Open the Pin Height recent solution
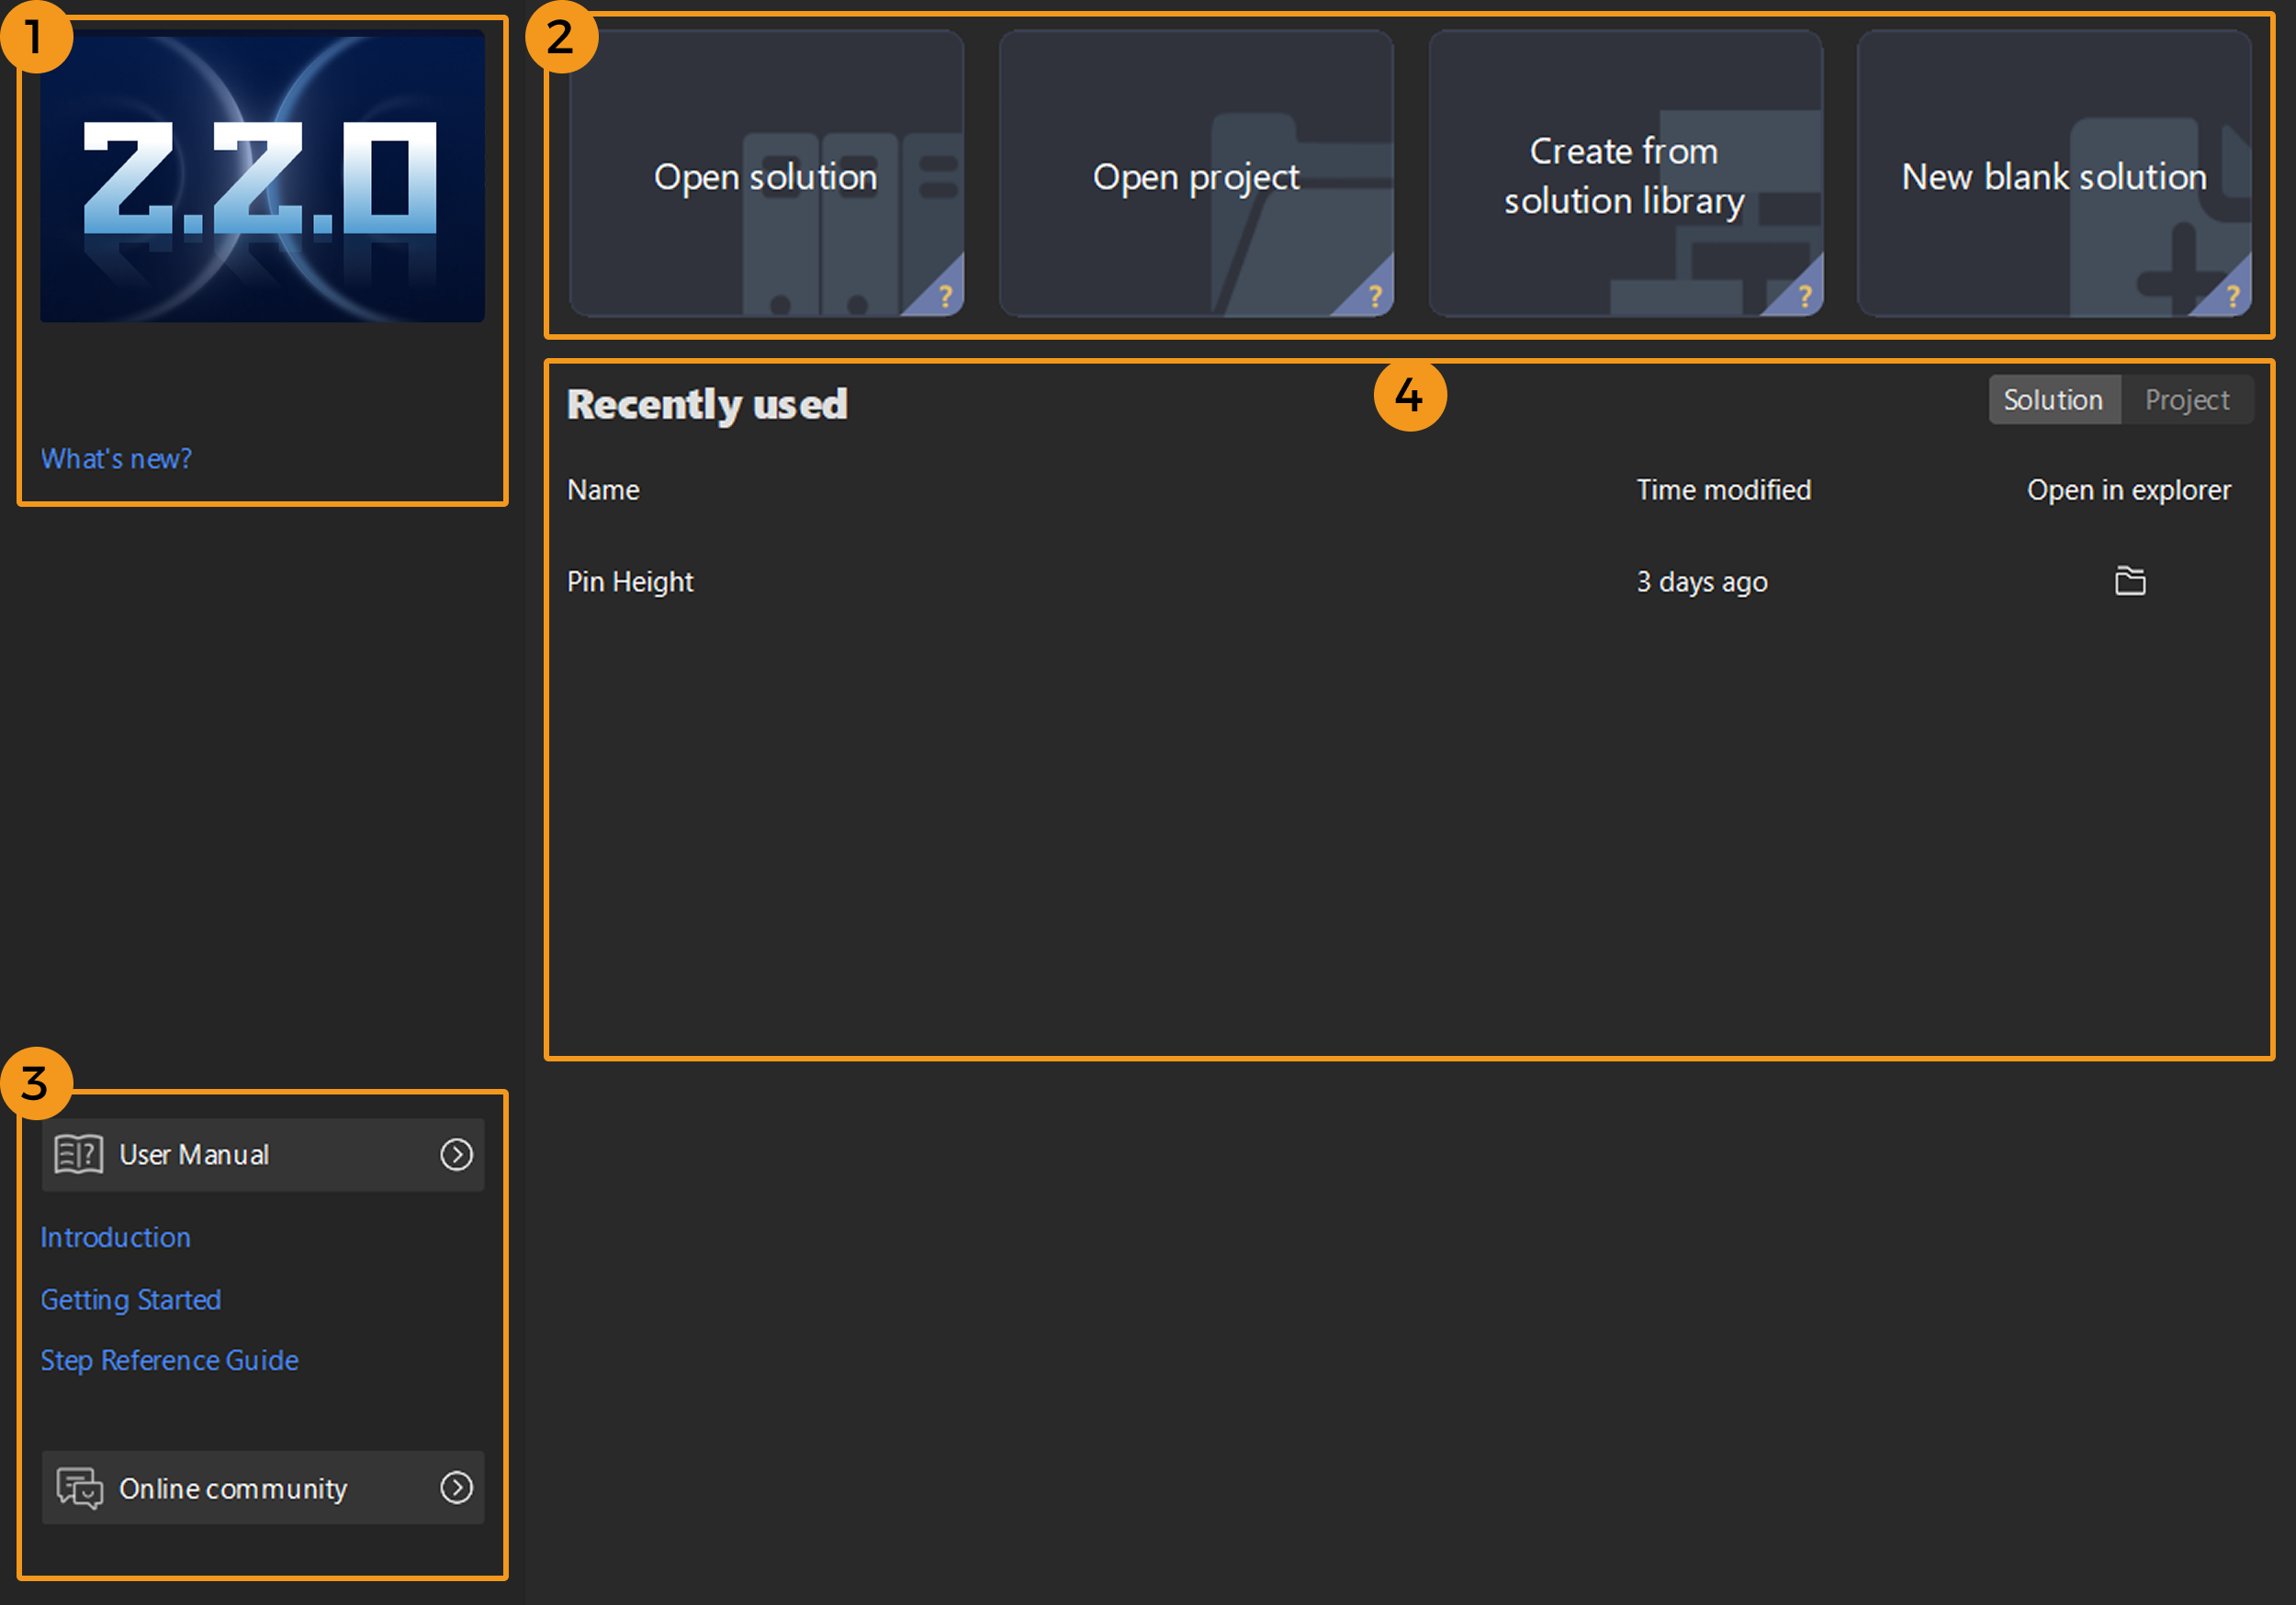The image size is (2296, 1605). pyautogui.click(x=630, y=581)
